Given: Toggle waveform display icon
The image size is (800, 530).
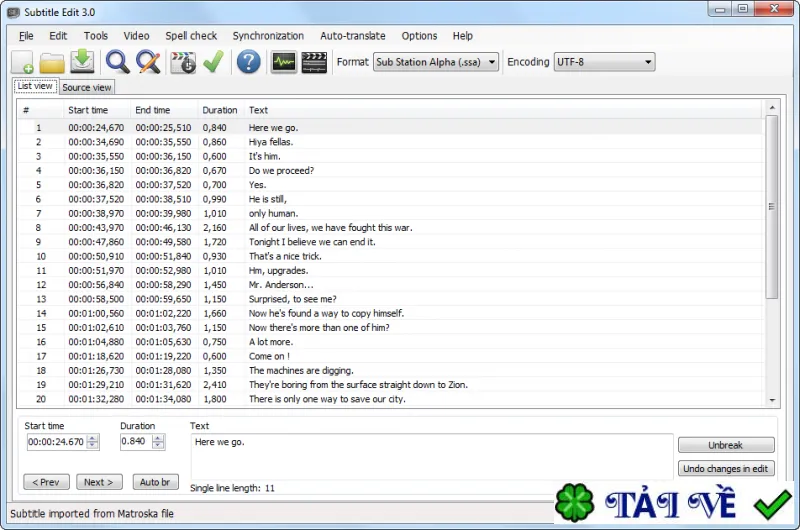Looking at the screenshot, I should (284, 62).
